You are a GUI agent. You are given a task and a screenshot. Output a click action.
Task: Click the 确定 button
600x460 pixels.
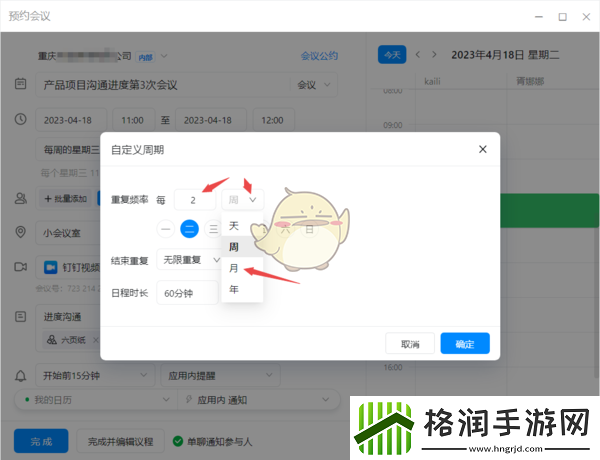click(465, 343)
